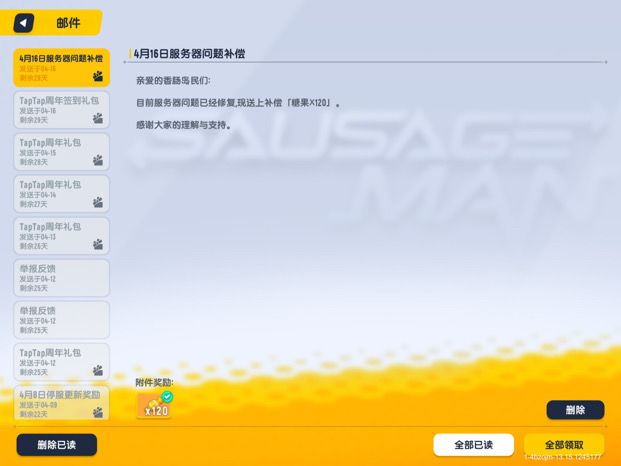Click gift icon on TapTap周年礼包 sent 04-14

[x=98, y=202]
